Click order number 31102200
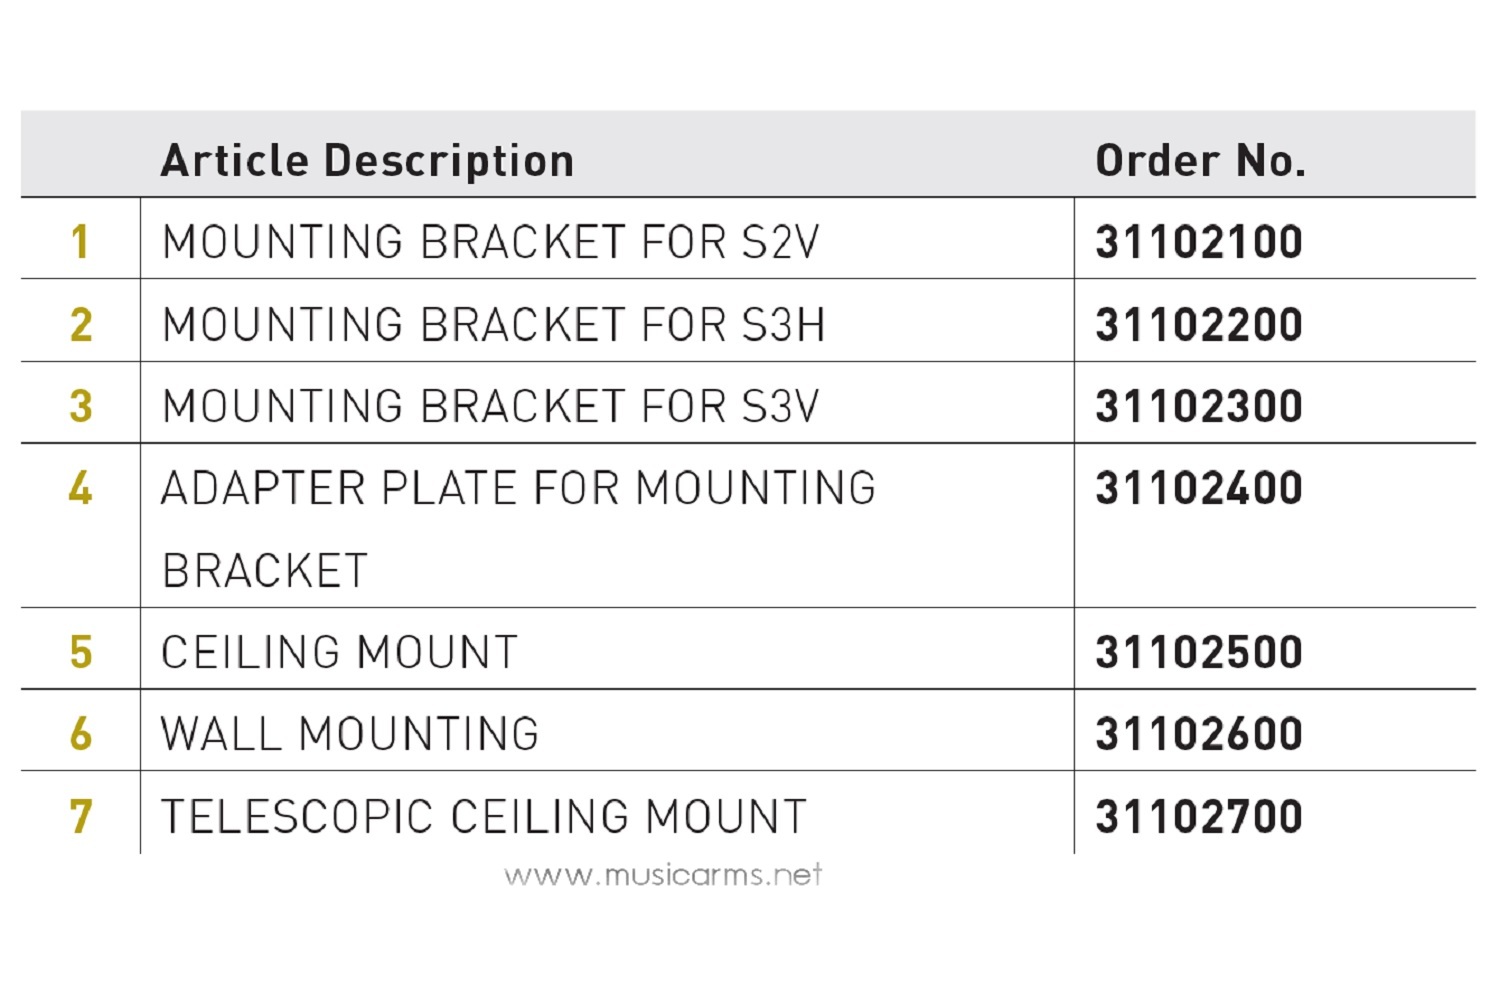Screen dimensions: 1500x1000 (1199, 325)
